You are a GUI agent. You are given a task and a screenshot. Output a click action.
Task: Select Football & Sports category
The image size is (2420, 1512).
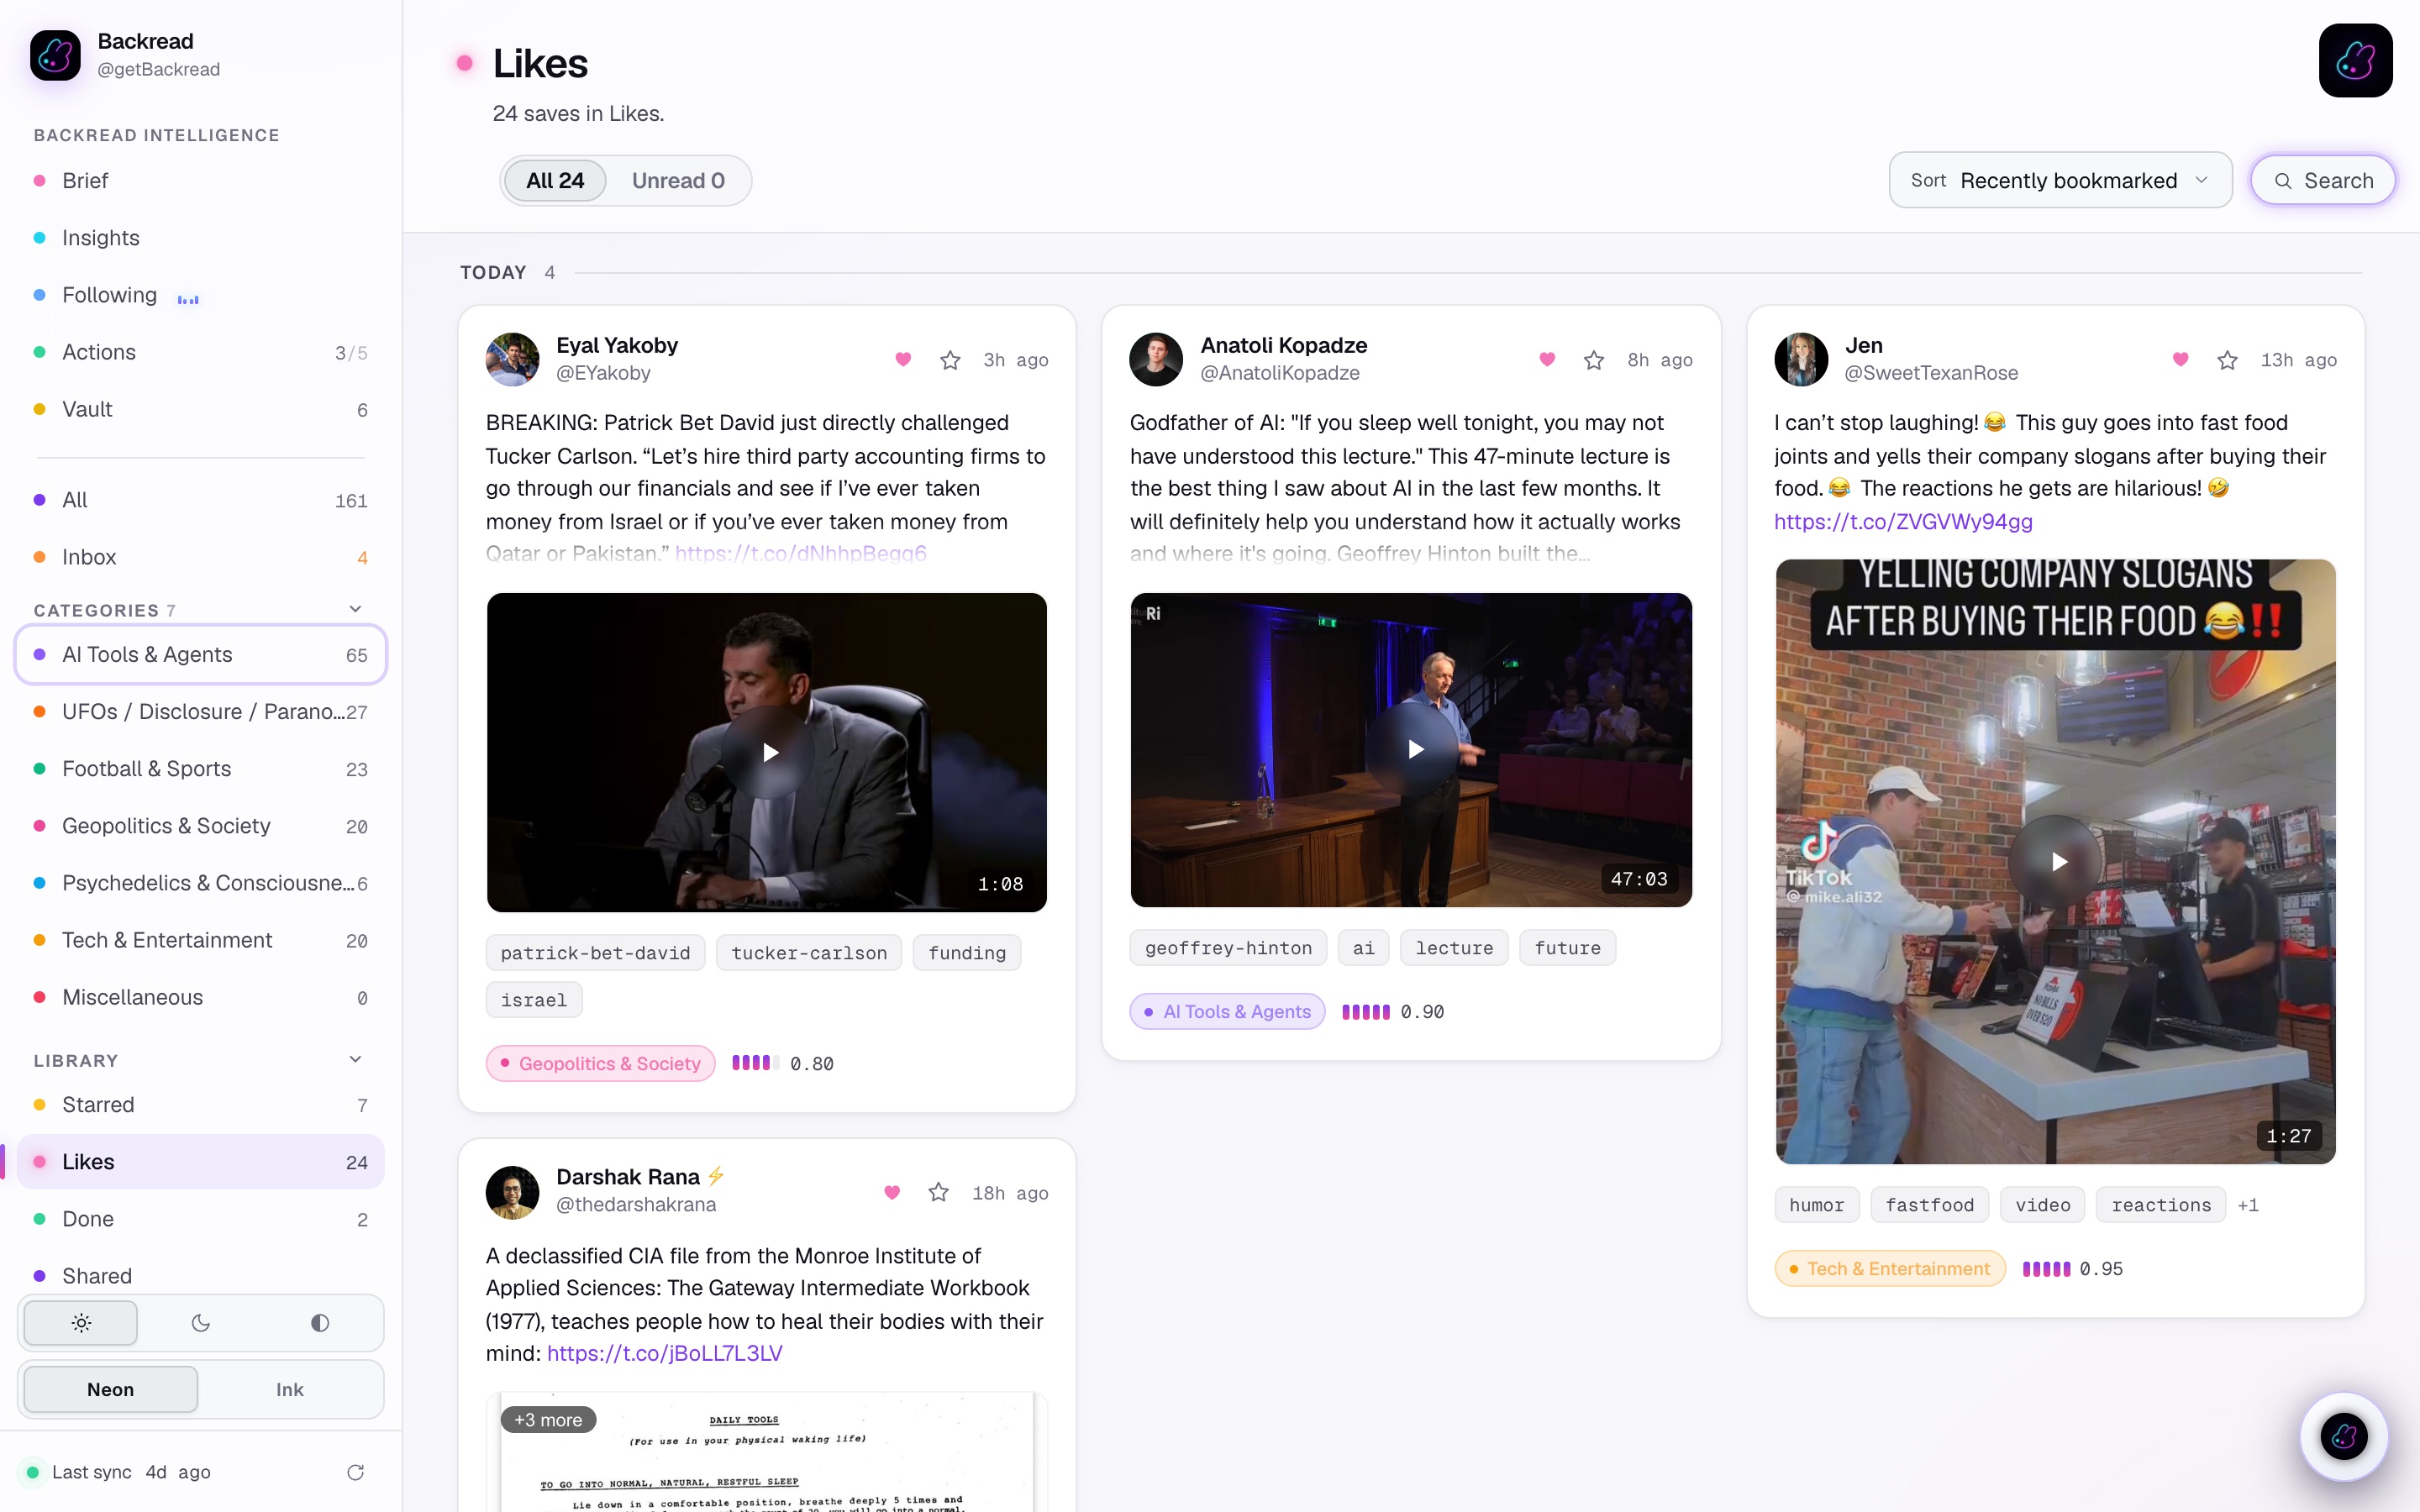(200, 769)
